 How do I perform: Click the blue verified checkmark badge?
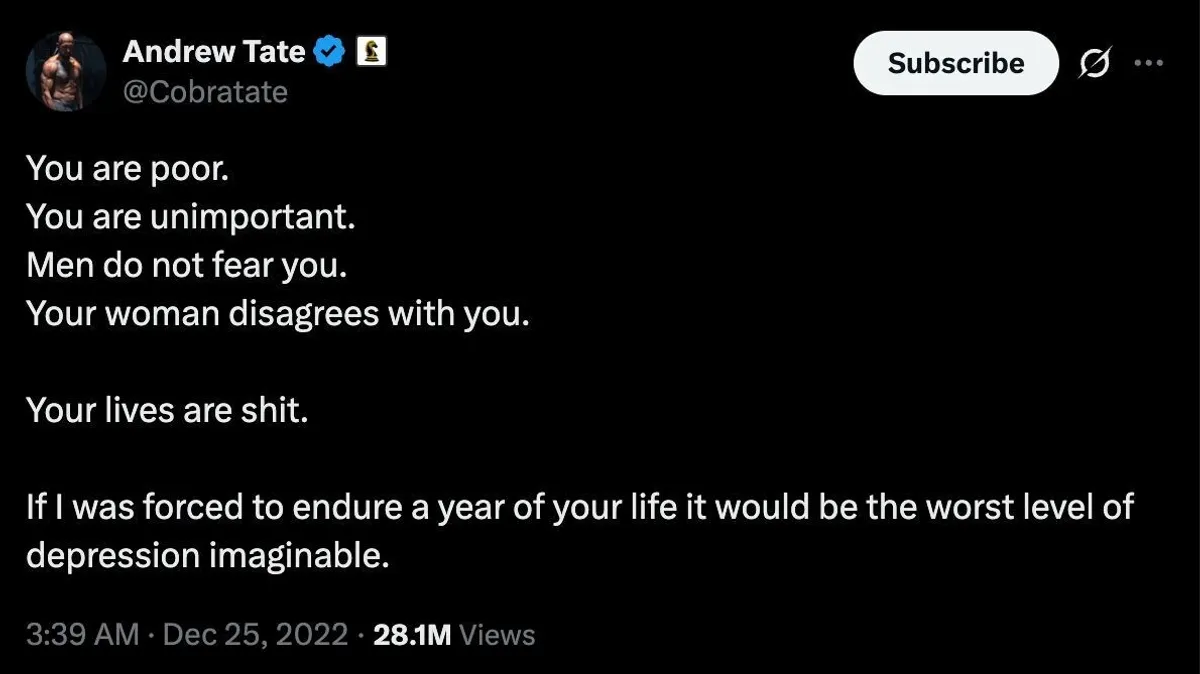(x=330, y=52)
